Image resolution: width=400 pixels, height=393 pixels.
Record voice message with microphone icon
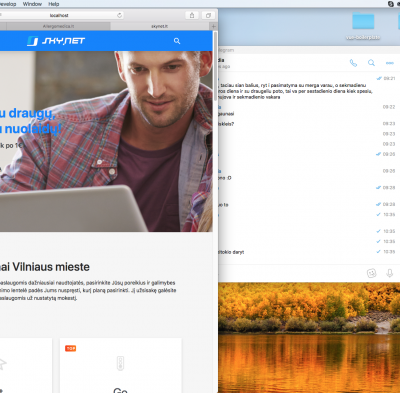pos(389,273)
